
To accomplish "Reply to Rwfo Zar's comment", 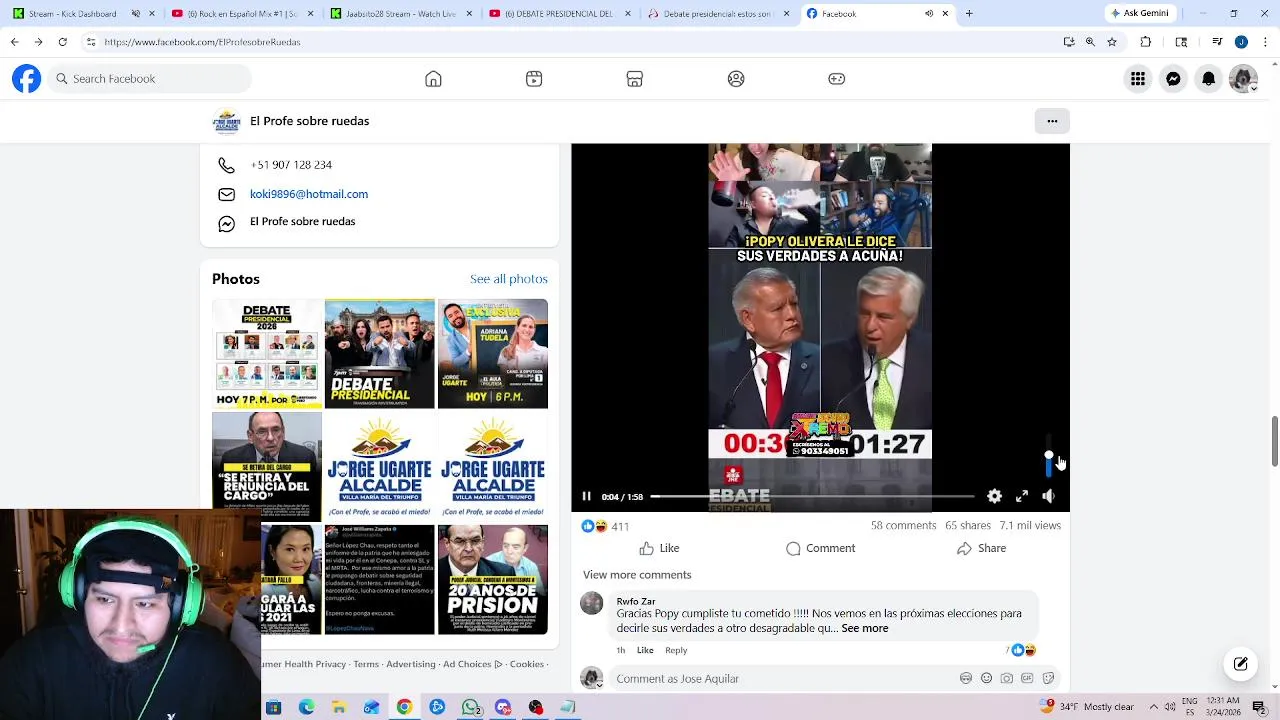I will 676,650.
